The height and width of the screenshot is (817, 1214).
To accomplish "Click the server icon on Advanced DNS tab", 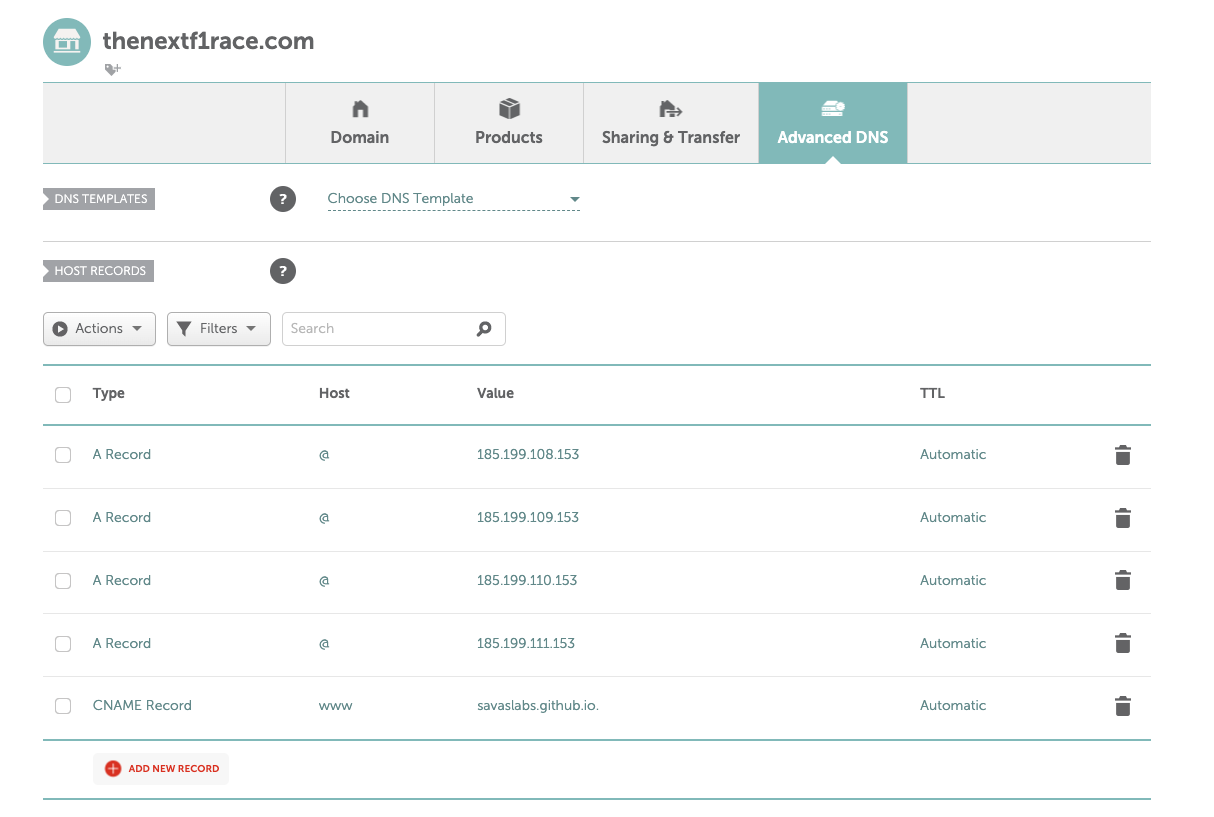I will point(832,108).
